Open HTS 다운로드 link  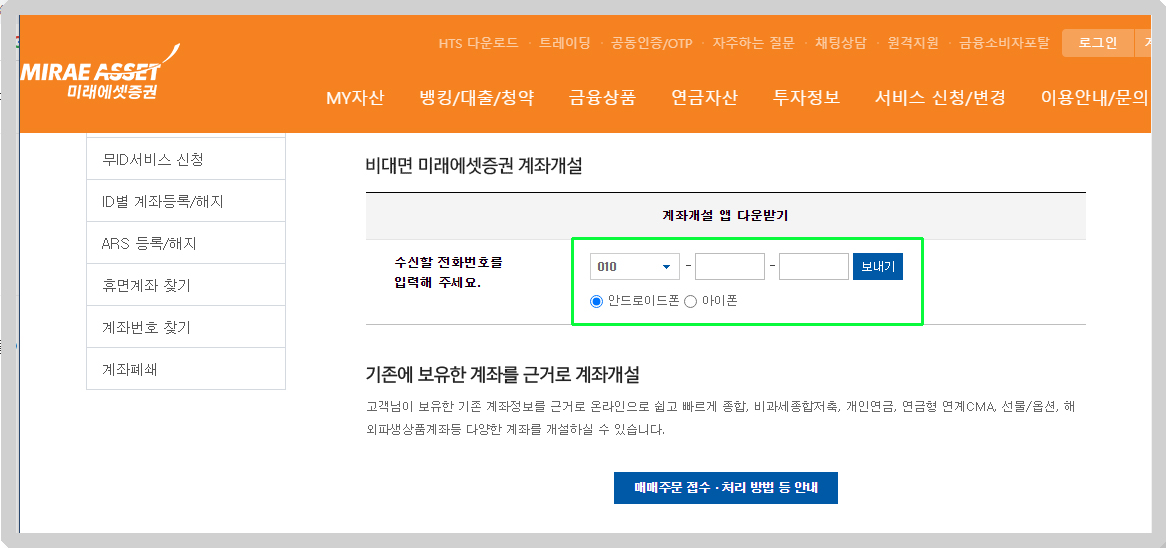[x=478, y=42]
